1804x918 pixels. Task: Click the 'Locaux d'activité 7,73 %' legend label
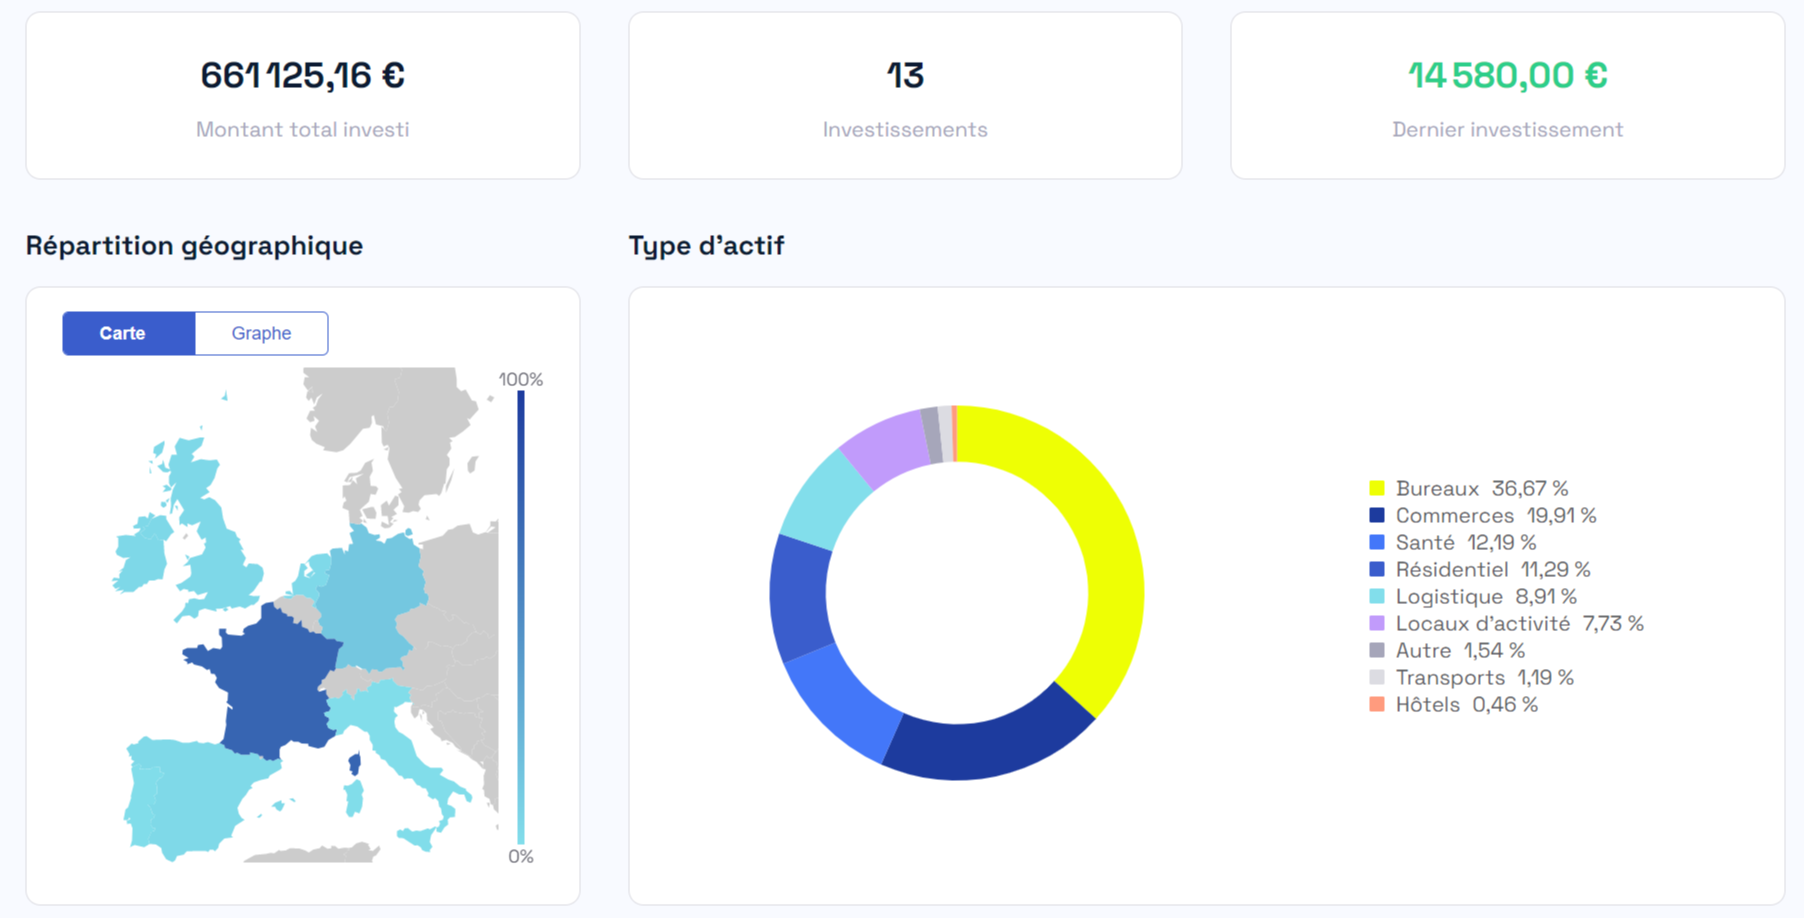pyautogui.click(x=1520, y=623)
